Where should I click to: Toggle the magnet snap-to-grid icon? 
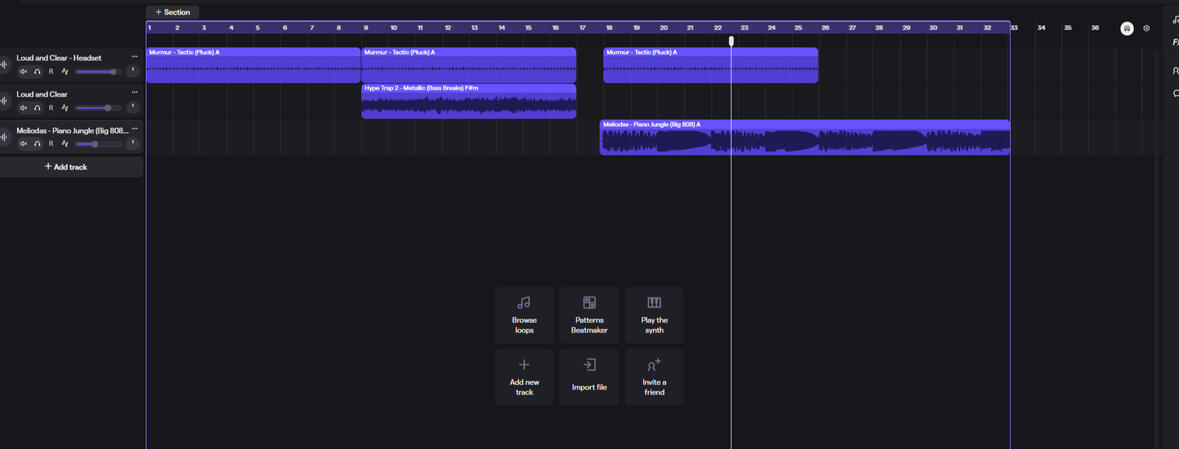click(x=1126, y=29)
